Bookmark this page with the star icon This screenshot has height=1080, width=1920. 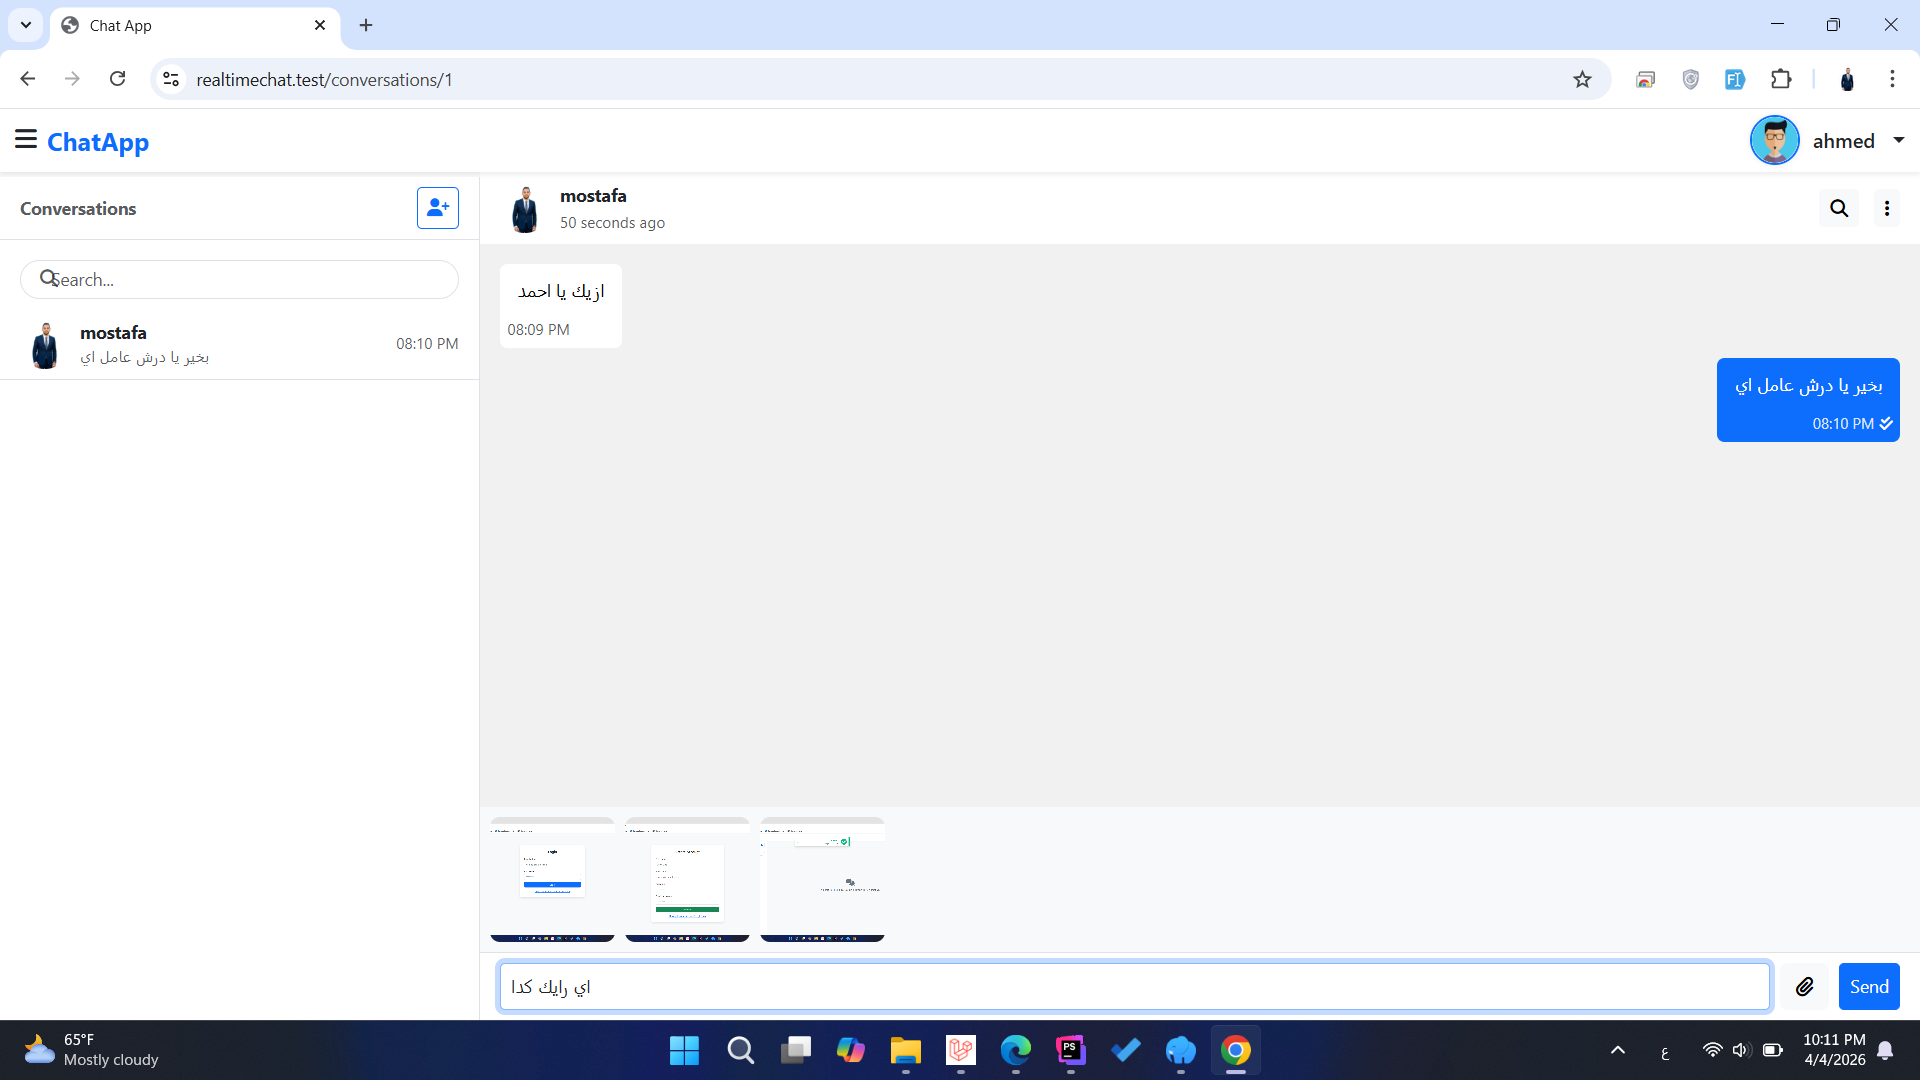click(x=1582, y=80)
